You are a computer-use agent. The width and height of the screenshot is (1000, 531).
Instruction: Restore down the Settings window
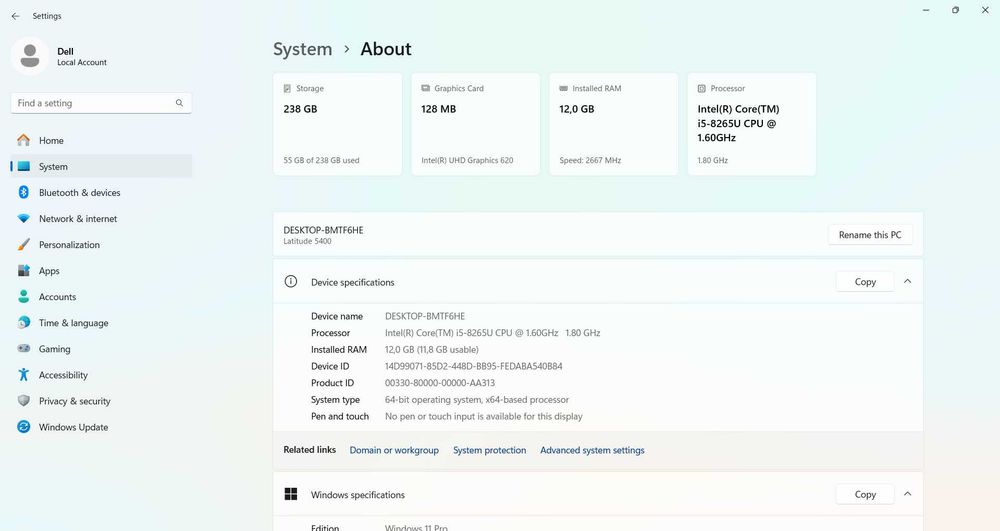955,10
